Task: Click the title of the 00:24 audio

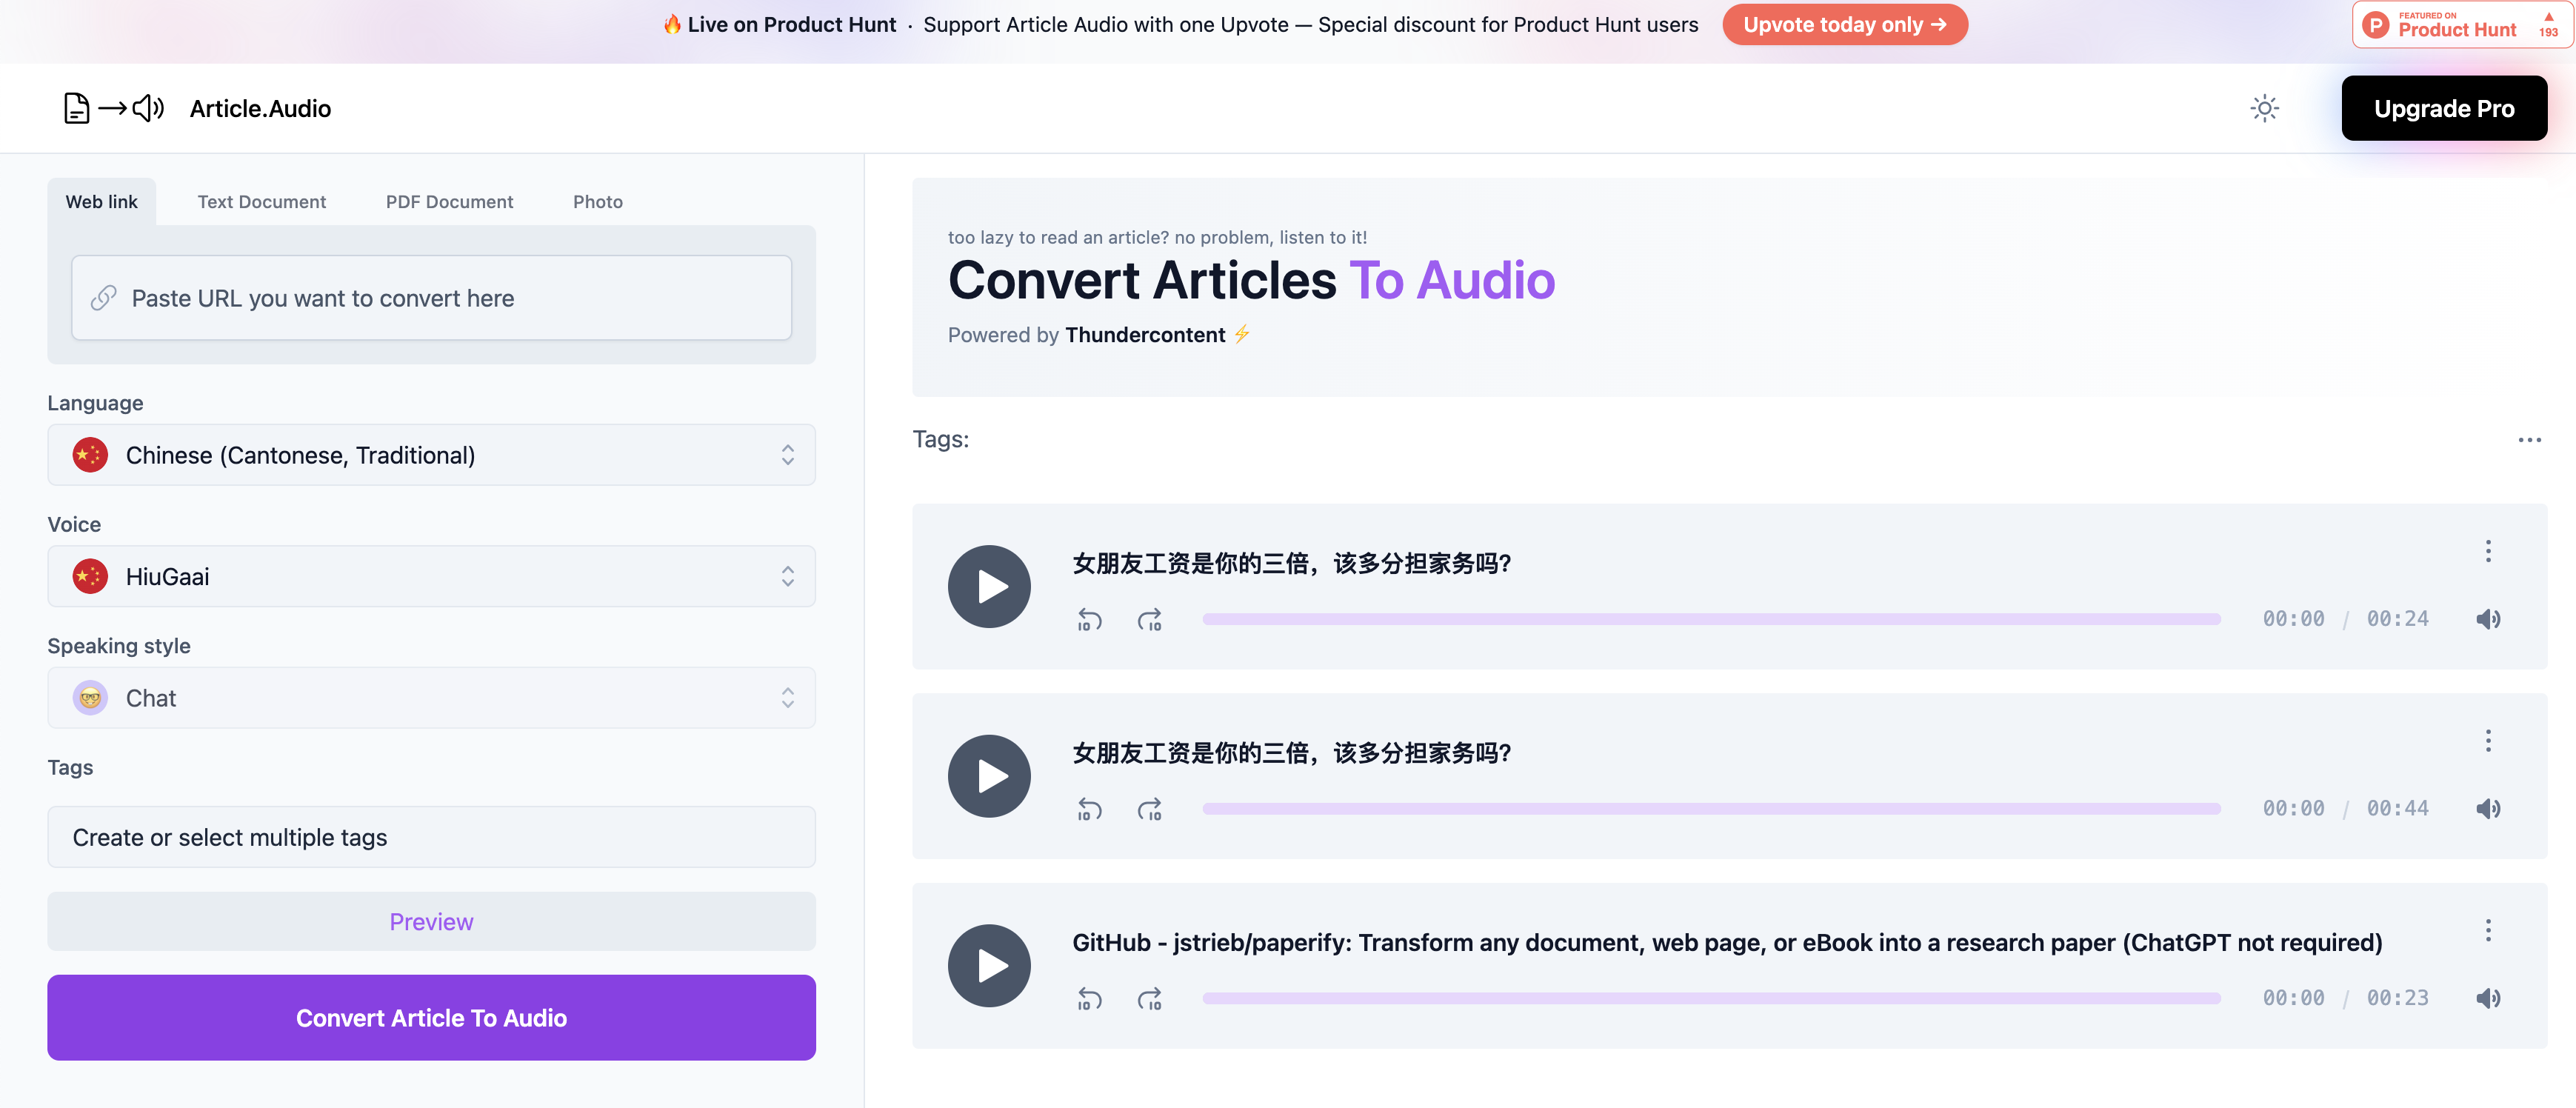Action: pyautogui.click(x=1291, y=564)
